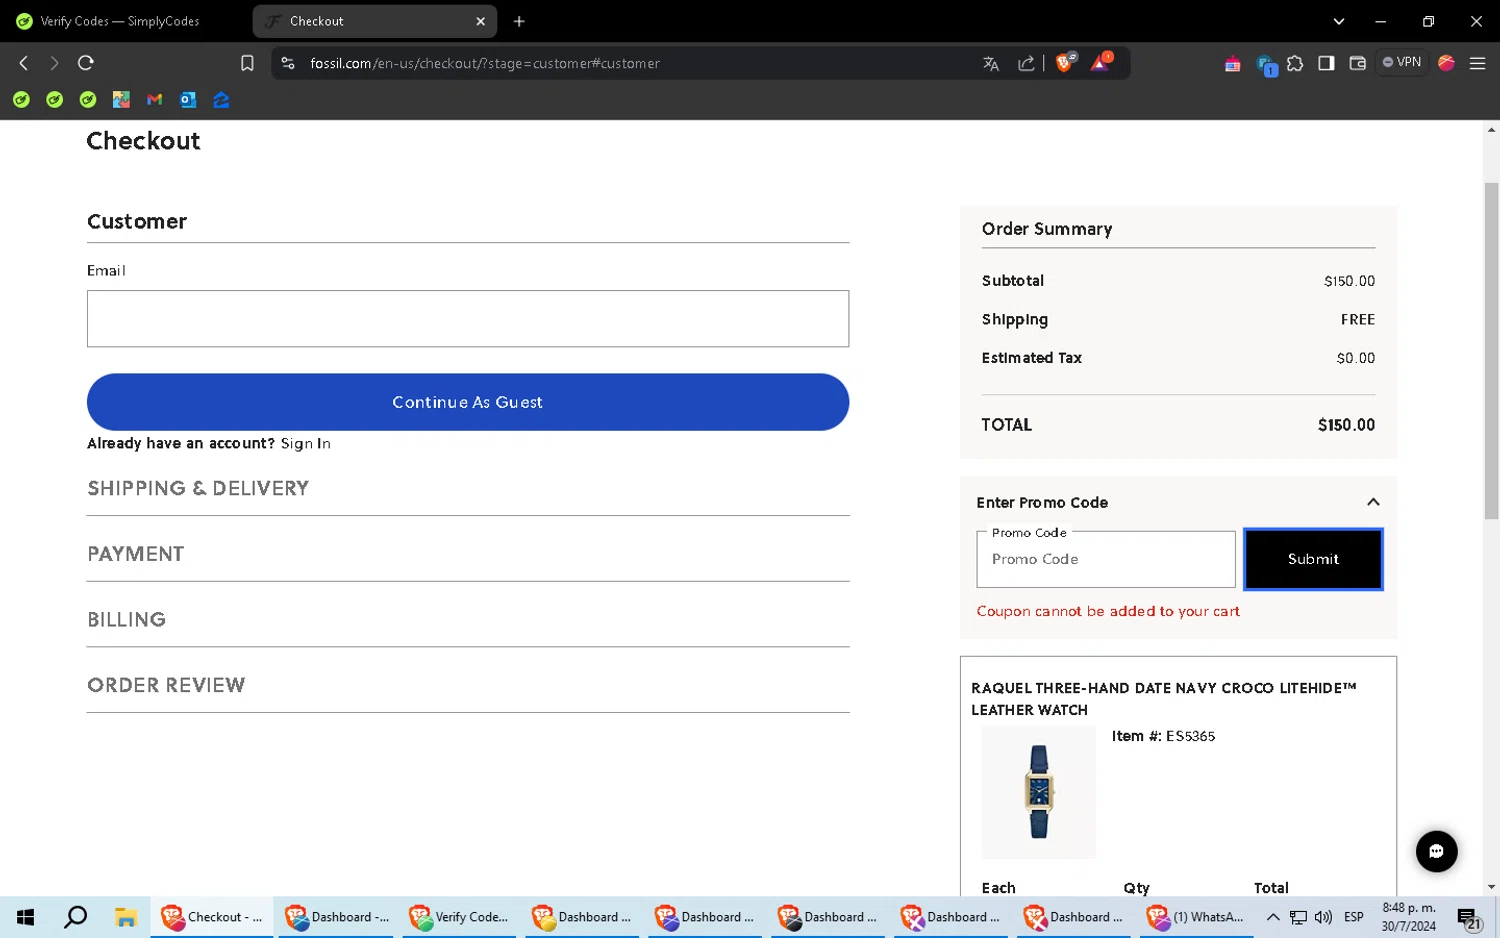Expand the ORDER REVIEW section
Screen dimensions: 1500x938
(x=468, y=685)
